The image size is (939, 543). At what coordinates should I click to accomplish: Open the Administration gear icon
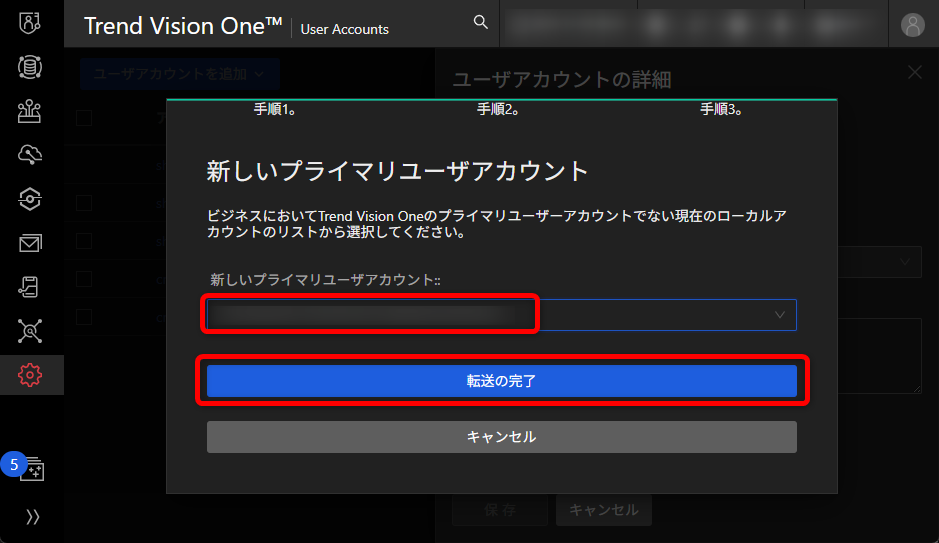(30, 375)
